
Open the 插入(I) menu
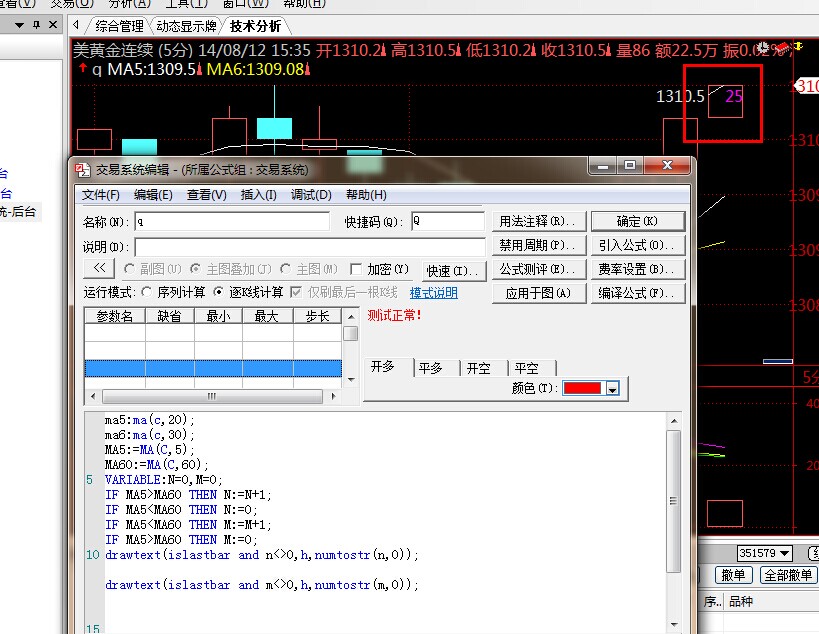pyautogui.click(x=259, y=195)
